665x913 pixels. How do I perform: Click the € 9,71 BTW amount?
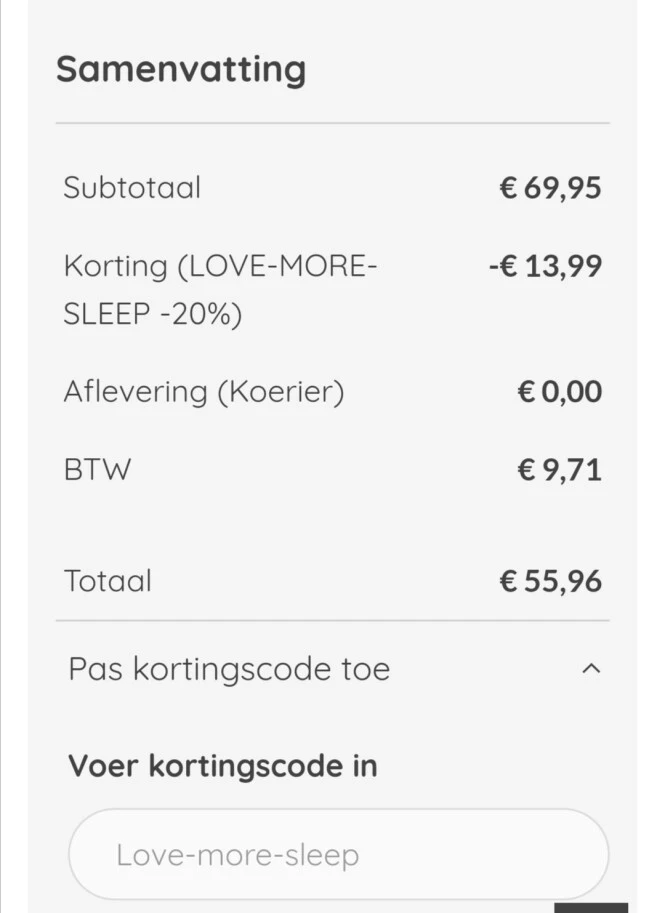coord(560,468)
